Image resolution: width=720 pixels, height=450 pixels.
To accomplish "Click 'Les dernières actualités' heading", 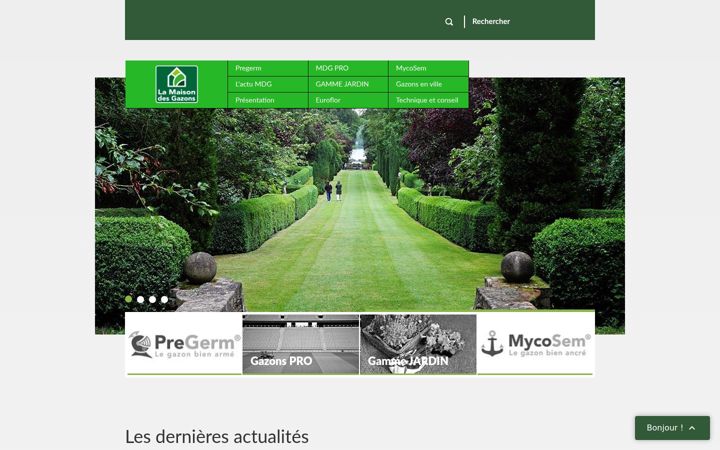I will (x=217, y=437).
